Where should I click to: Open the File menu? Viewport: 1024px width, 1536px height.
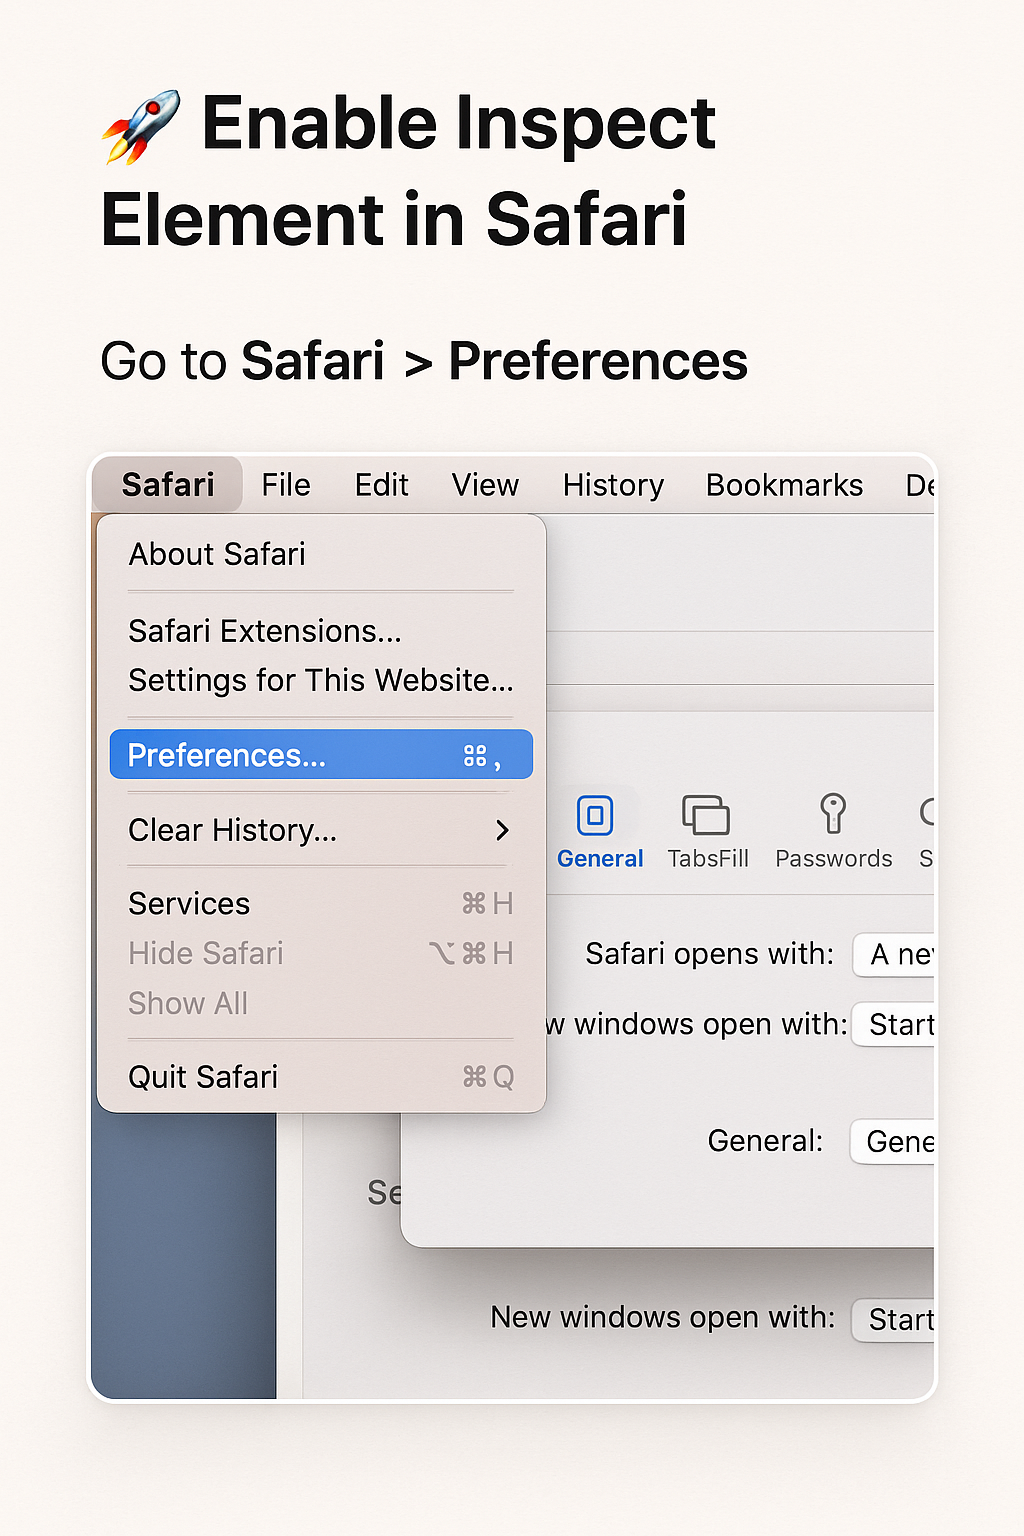click(286, 485)
